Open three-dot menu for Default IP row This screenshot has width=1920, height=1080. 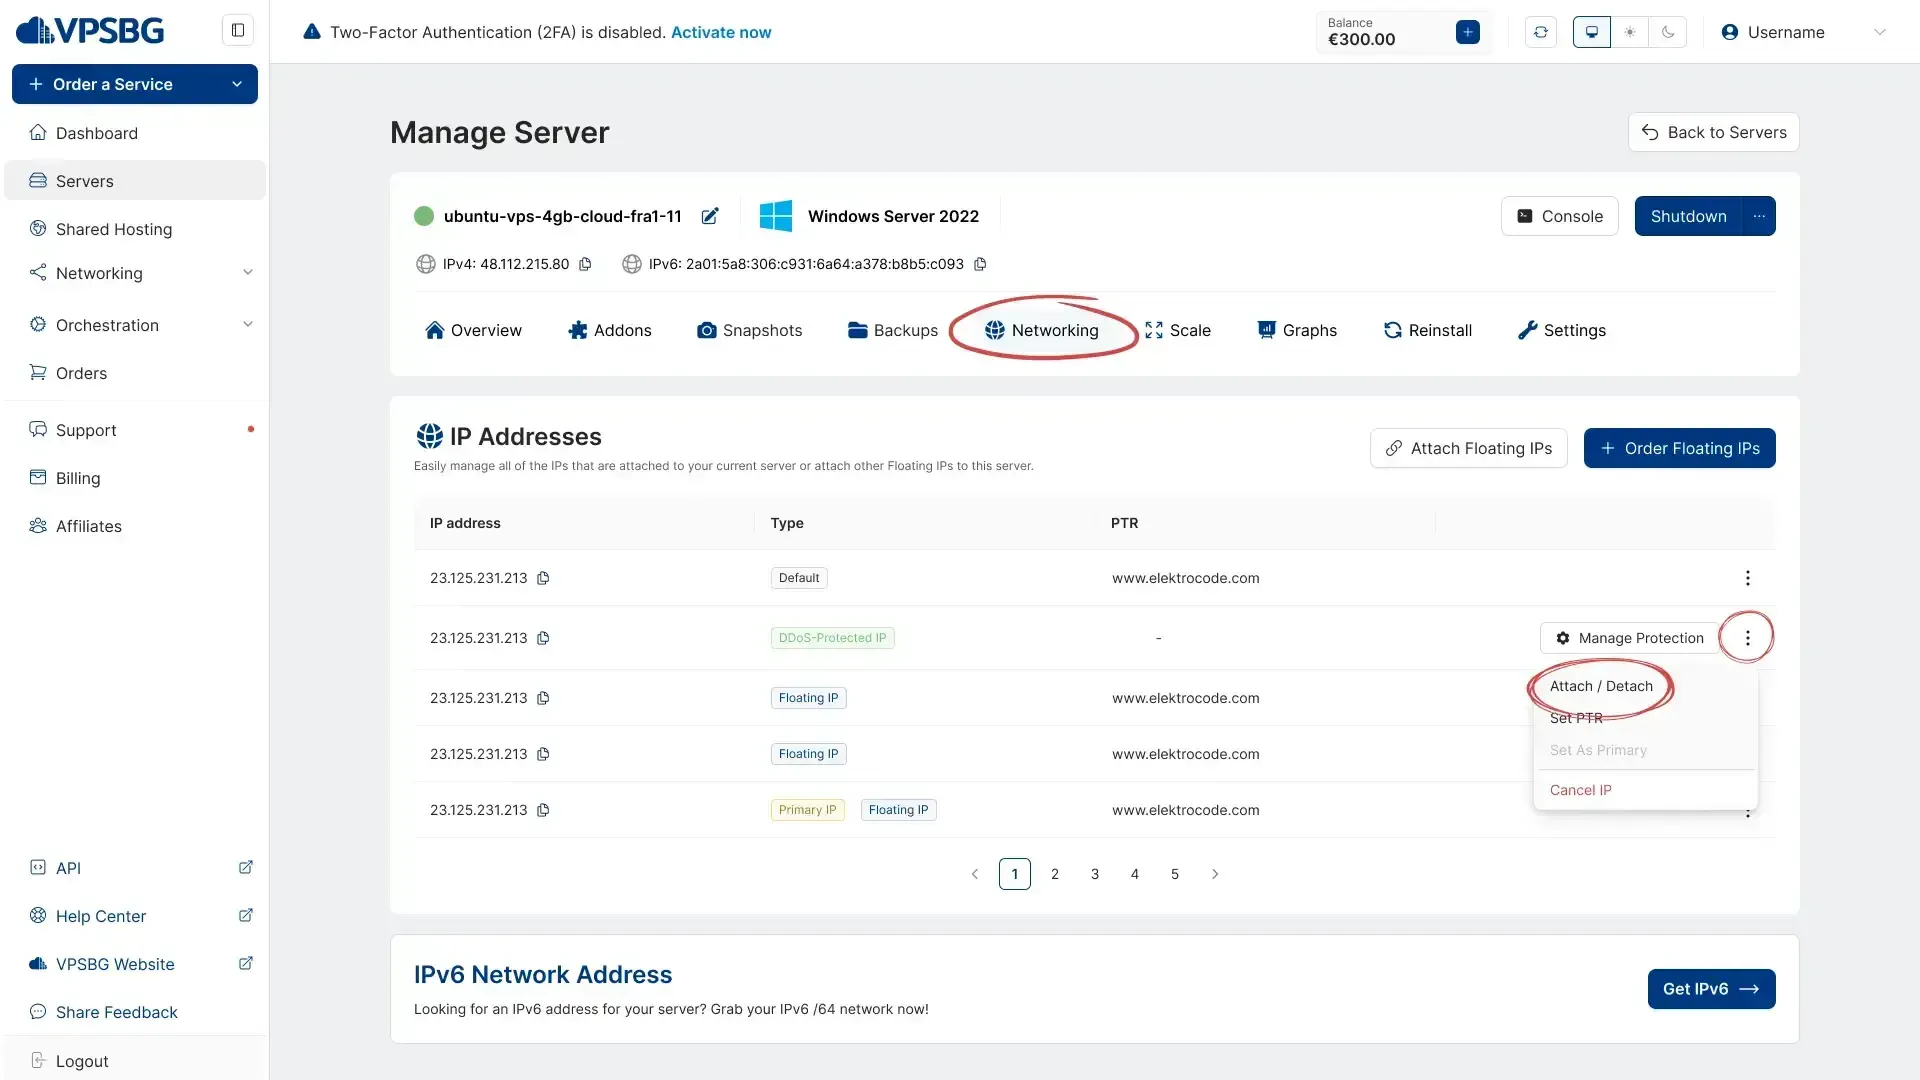point(1747,578)
